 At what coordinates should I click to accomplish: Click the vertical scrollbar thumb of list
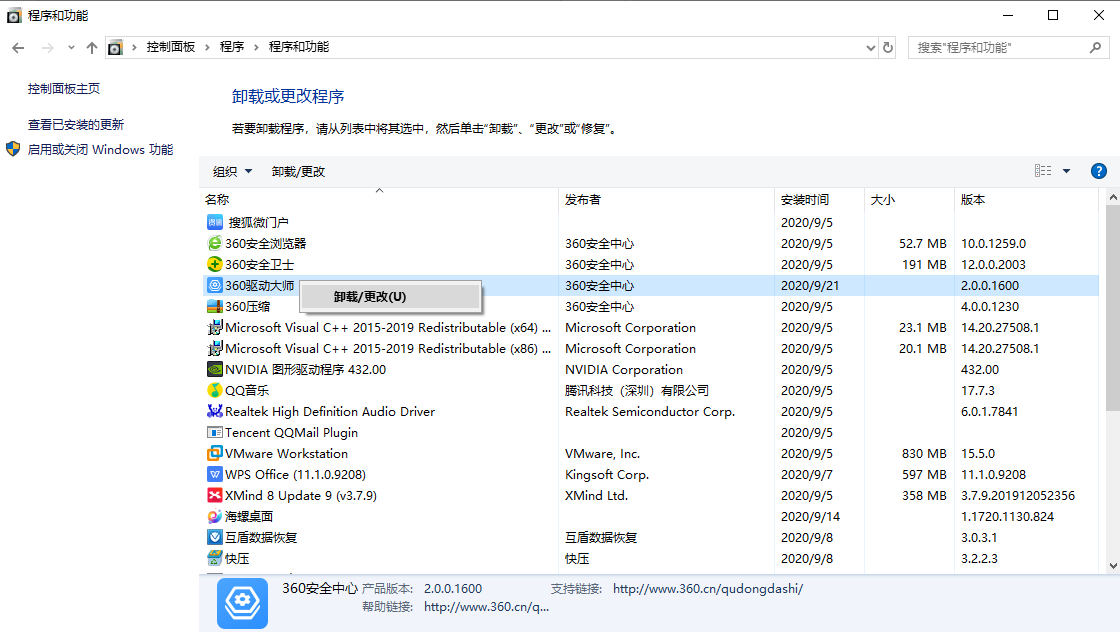click(x=1113, y=308)
